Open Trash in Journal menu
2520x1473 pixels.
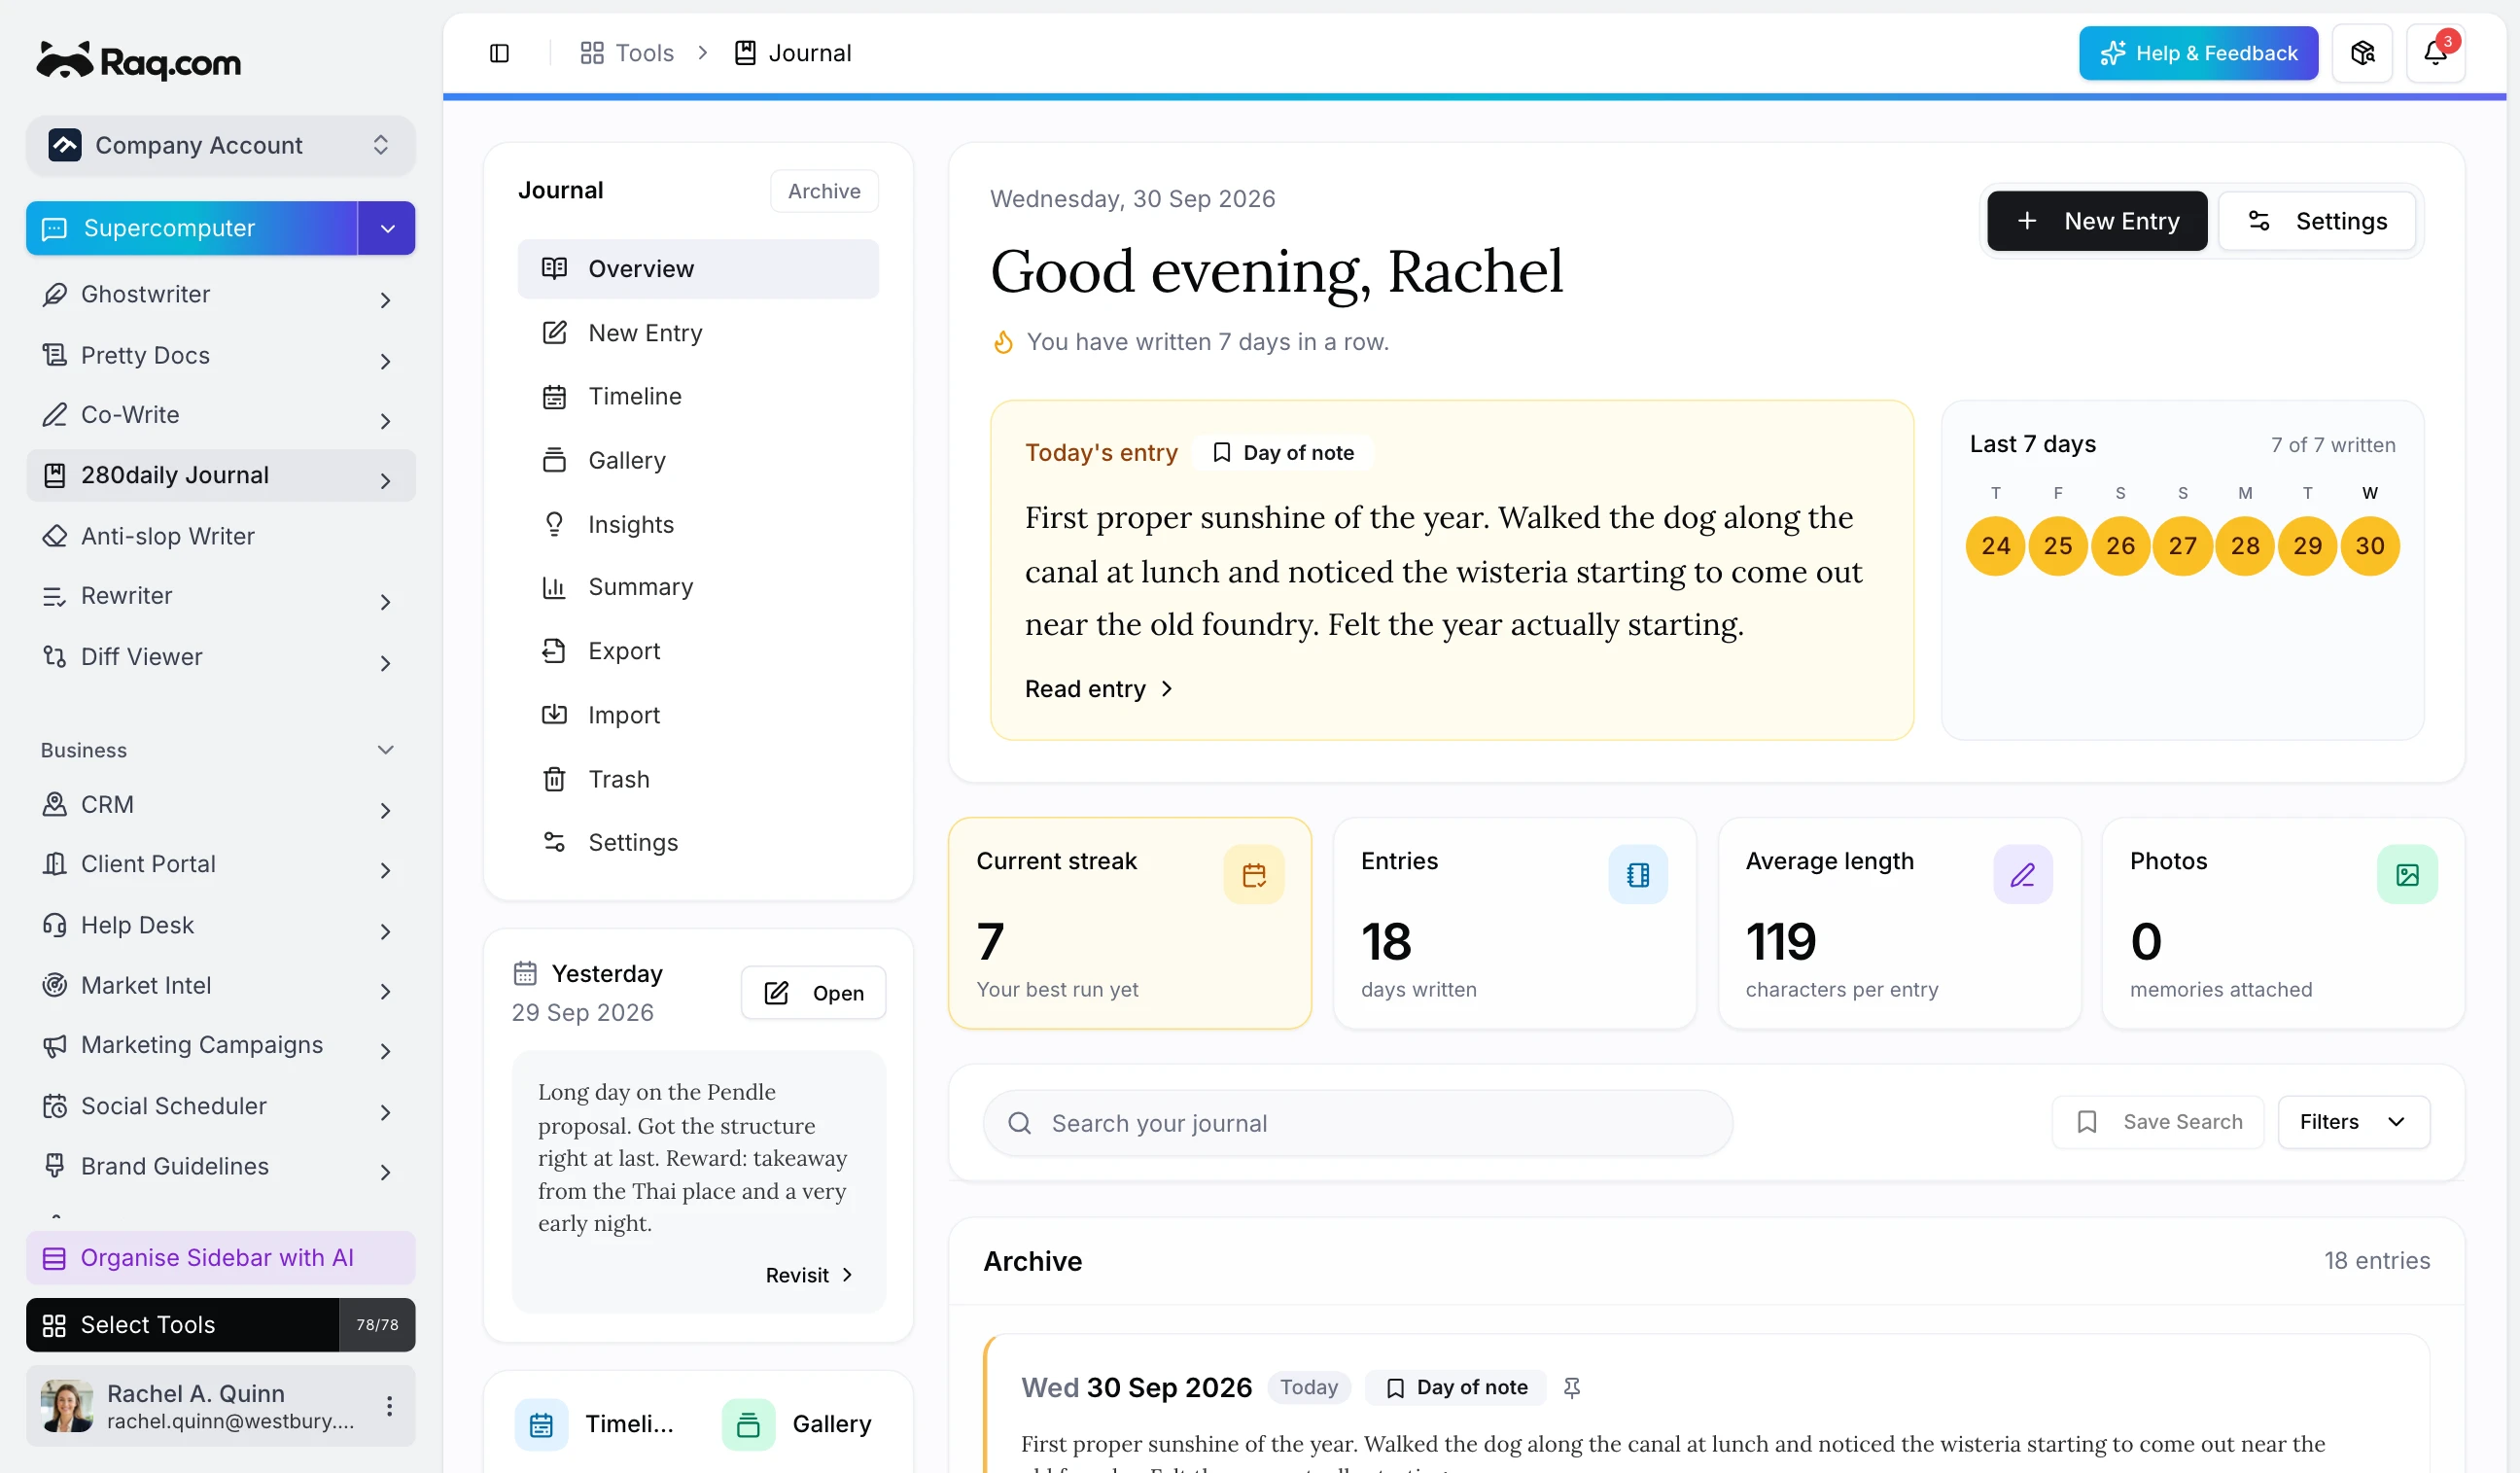[698, 779]
